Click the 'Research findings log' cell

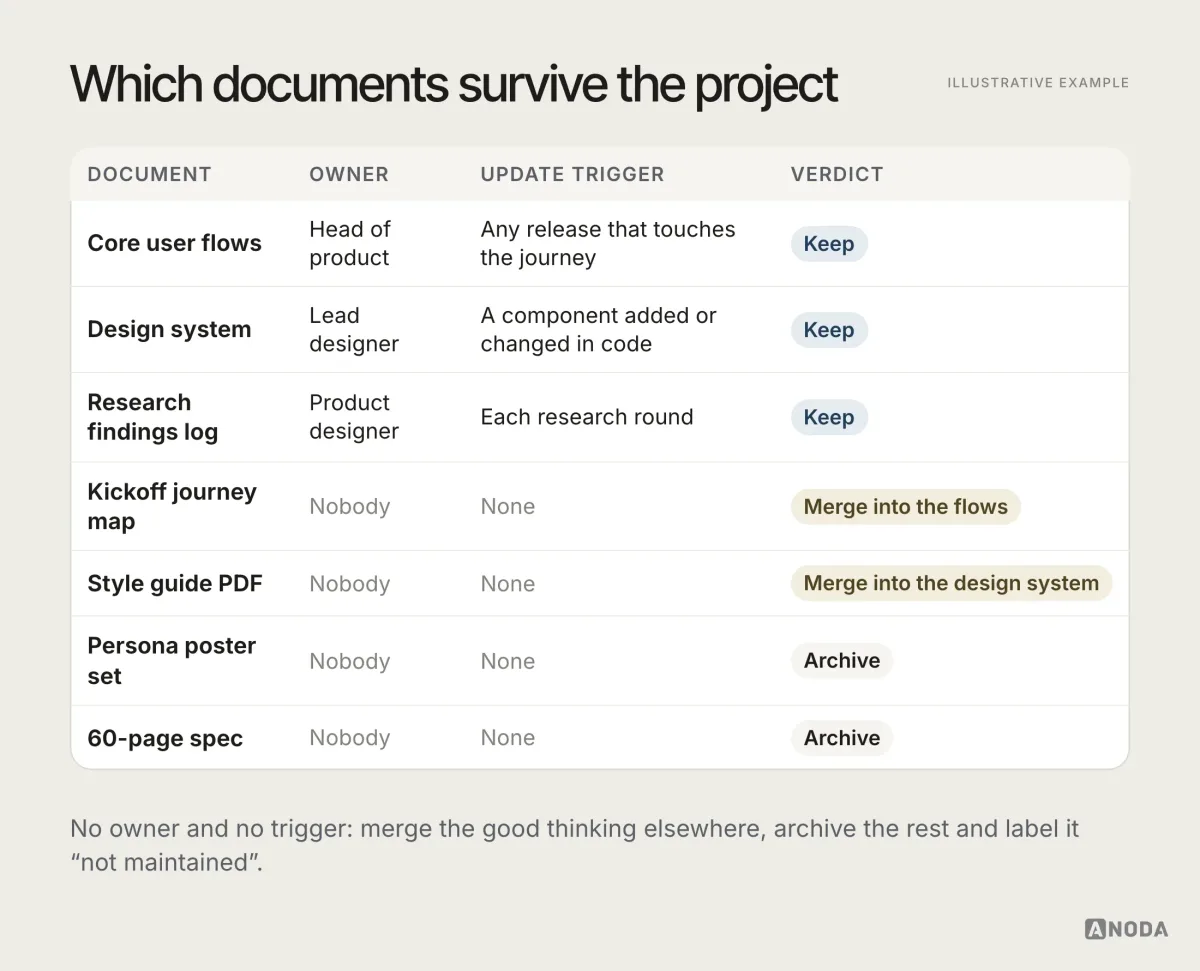point(152,417)
